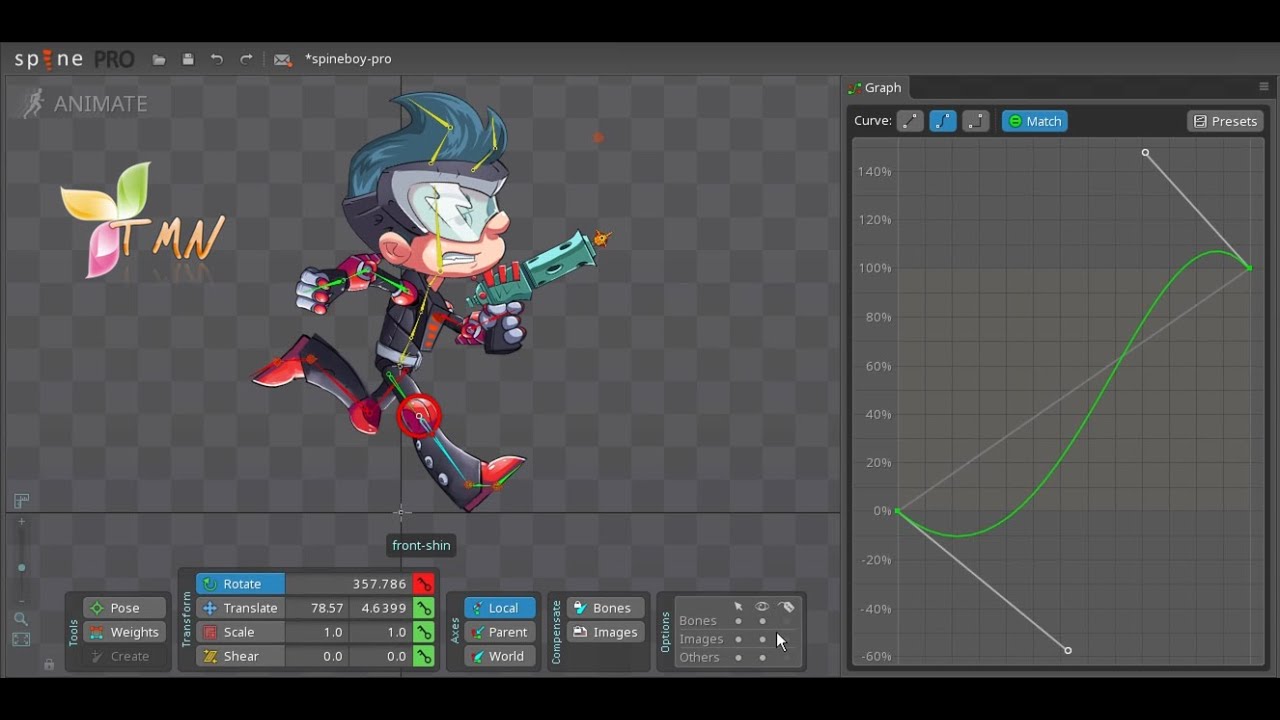Click the fit-to-view frame icon

pos(21,640)
